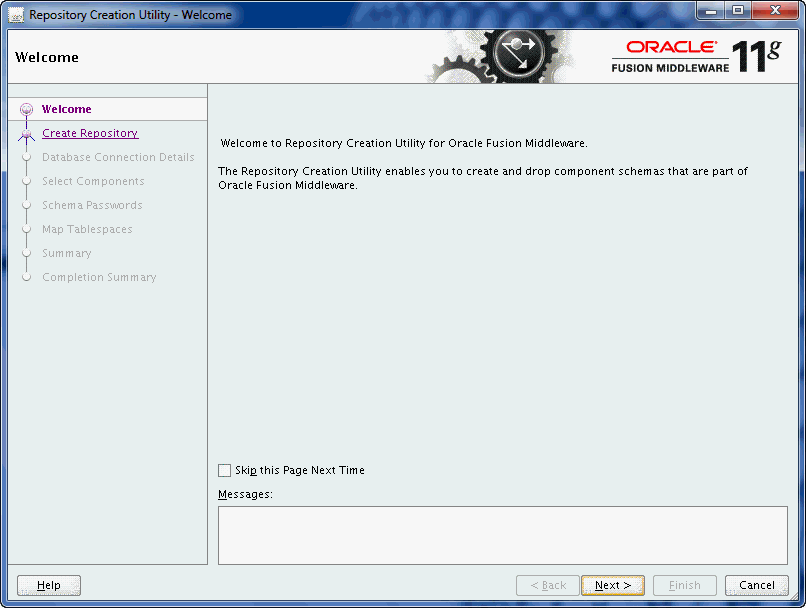Click Schema Passwords step
Screen dimensions: 806x608
(92, 205)
